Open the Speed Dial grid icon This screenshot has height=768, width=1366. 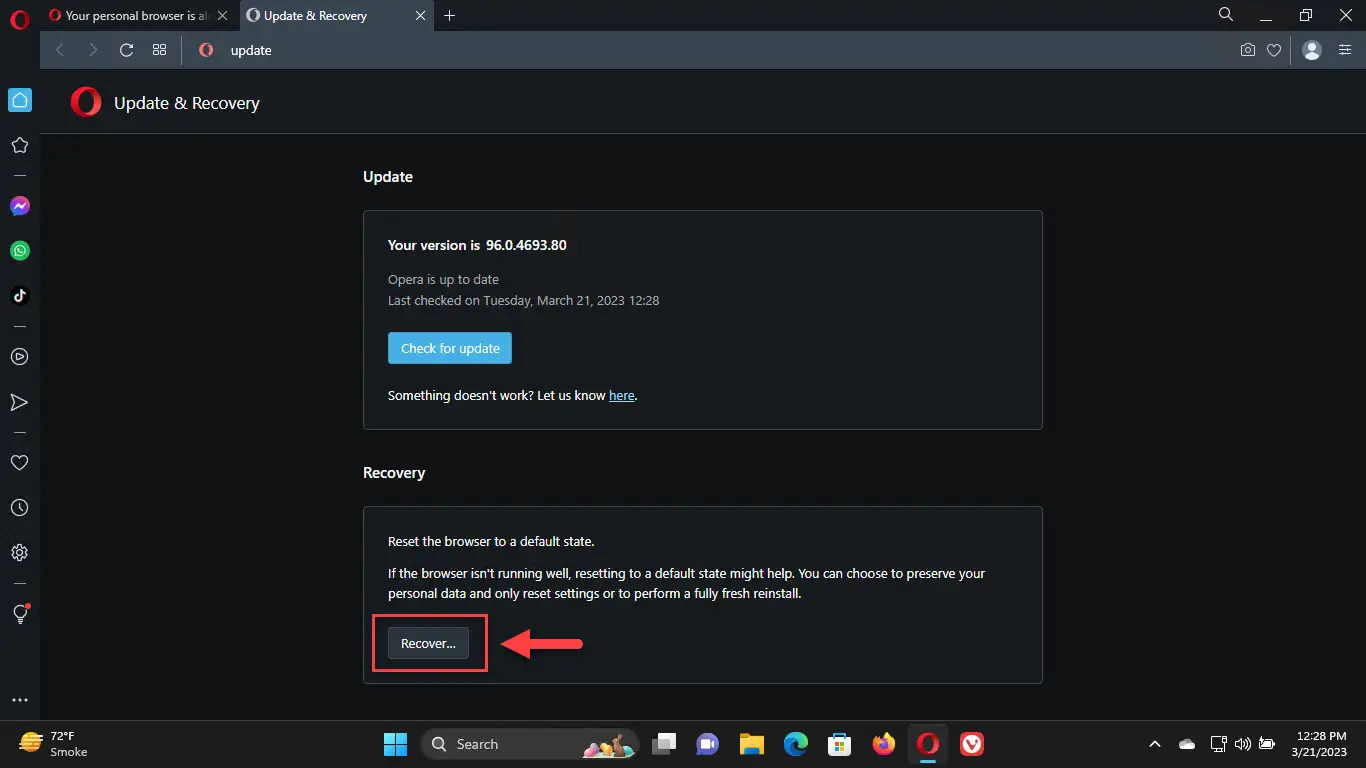[159, 50]
